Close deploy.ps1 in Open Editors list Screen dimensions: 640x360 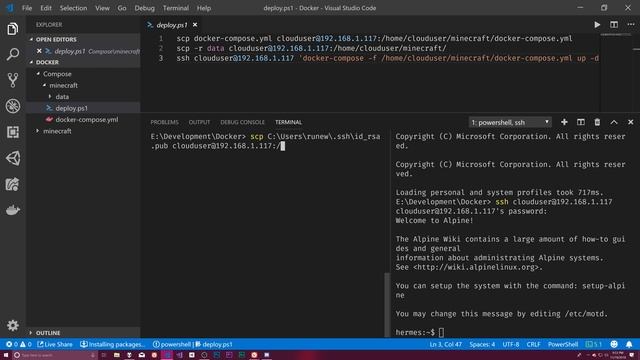tap(39, 51)
